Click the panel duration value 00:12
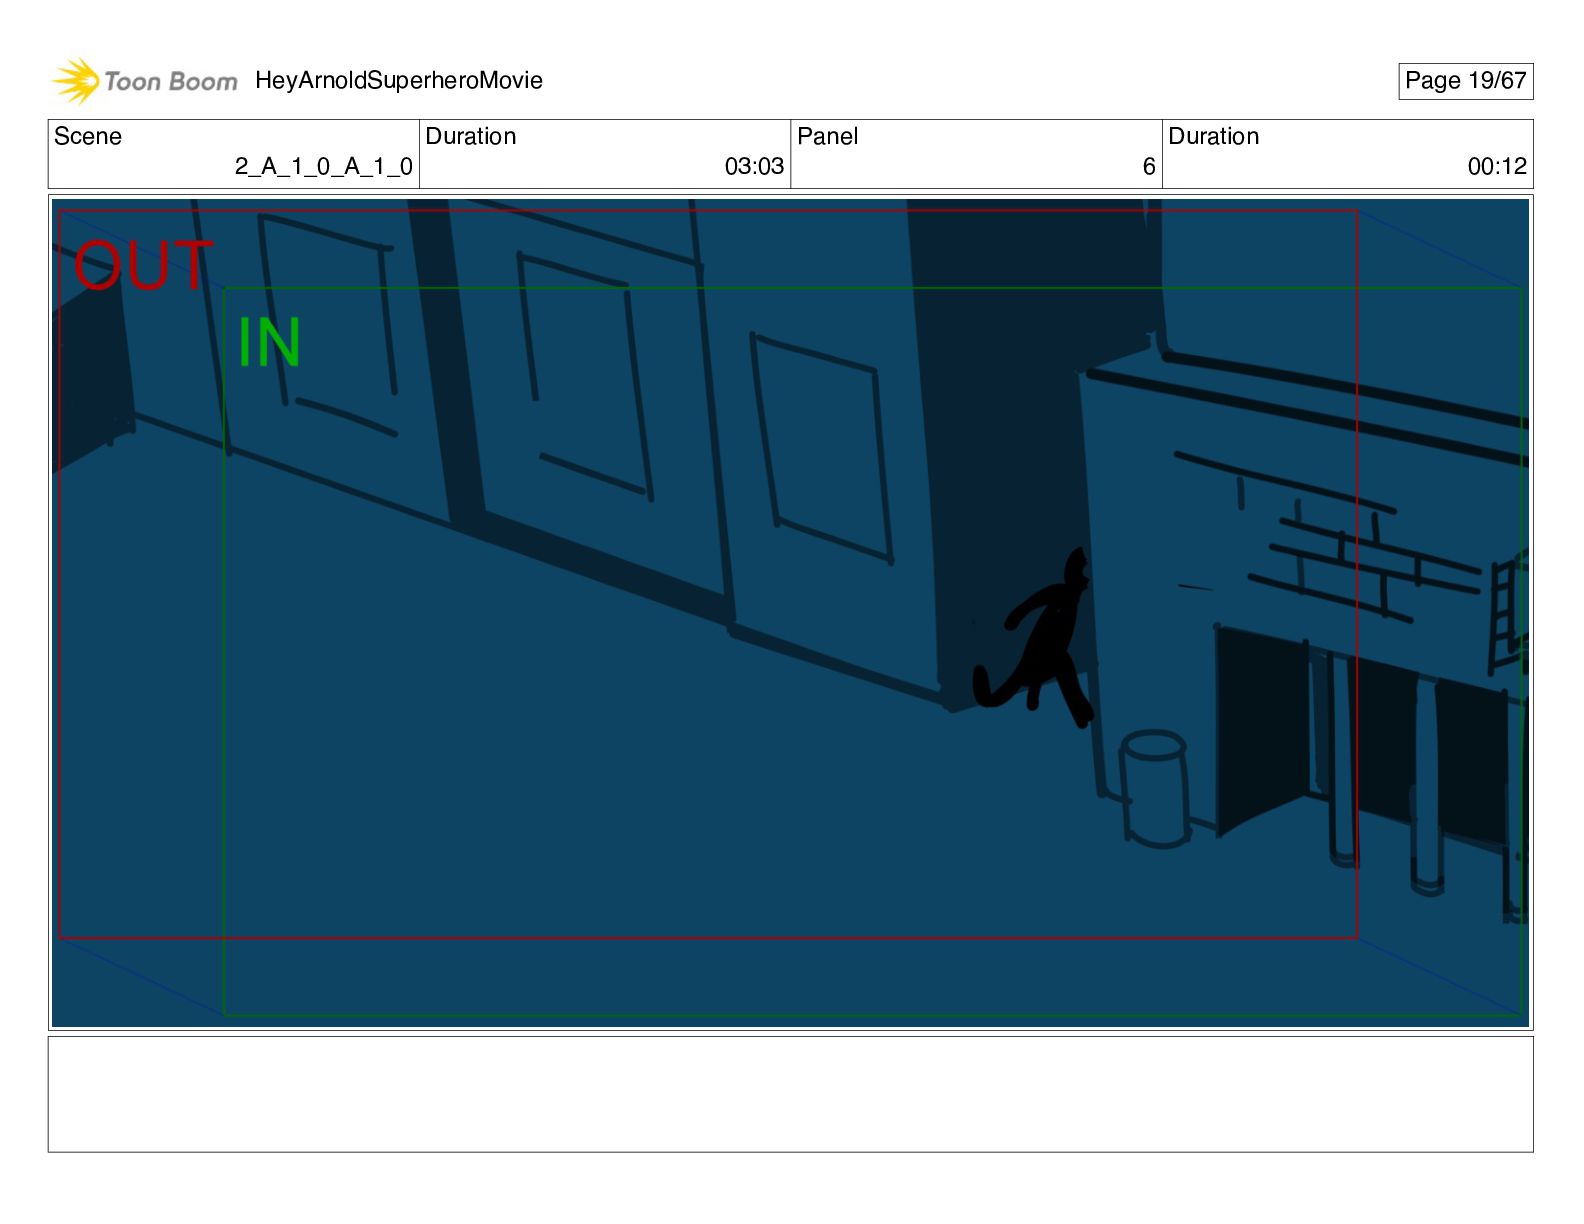Viewport: 1584px width, 1224px height. click(x=1497, y=166)
